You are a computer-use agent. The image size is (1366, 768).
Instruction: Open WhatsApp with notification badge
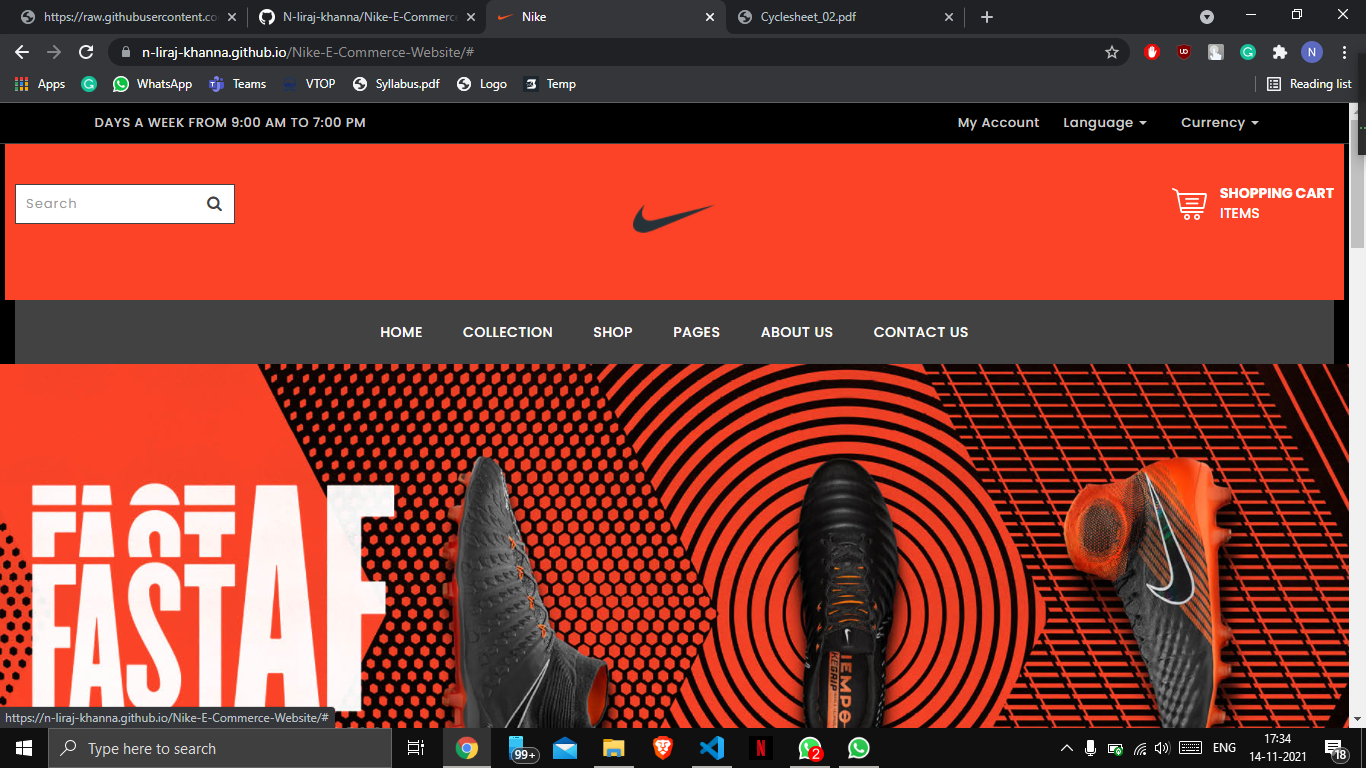pos(810,748)
